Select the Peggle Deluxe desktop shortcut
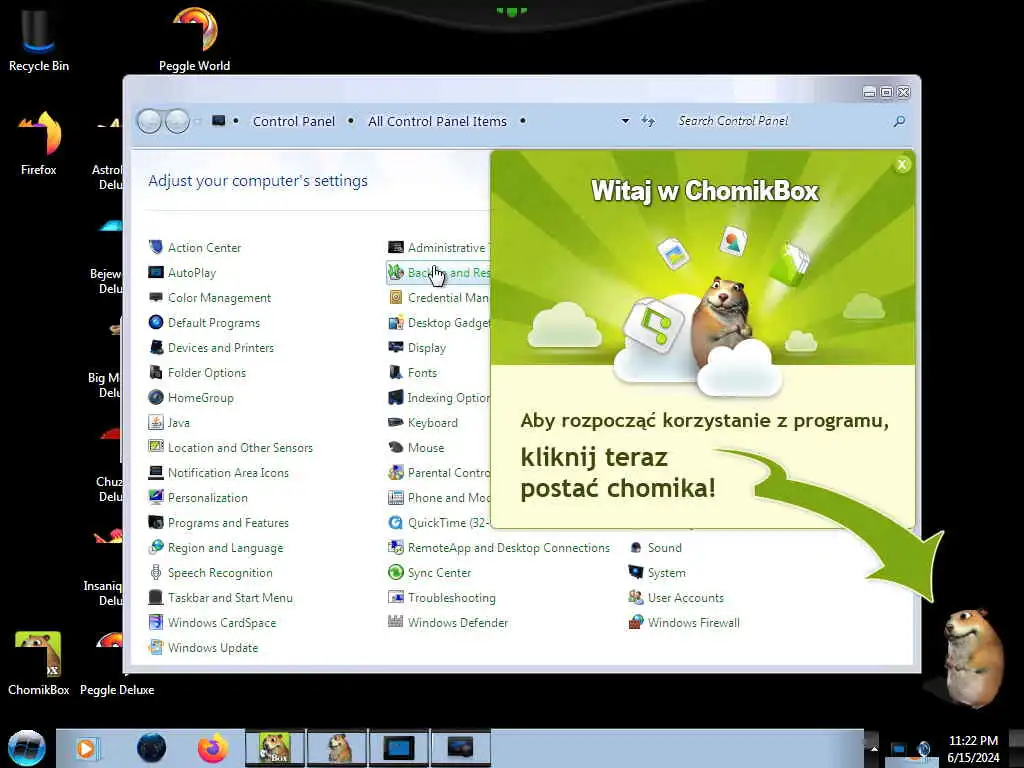Viewport: 1024px width, 768px height. click(117, 662)
